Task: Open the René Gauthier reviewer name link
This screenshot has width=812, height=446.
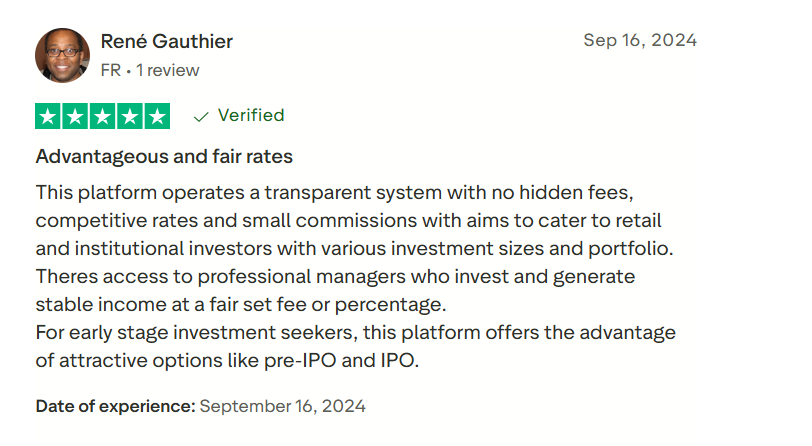Action: pos(166,41)
